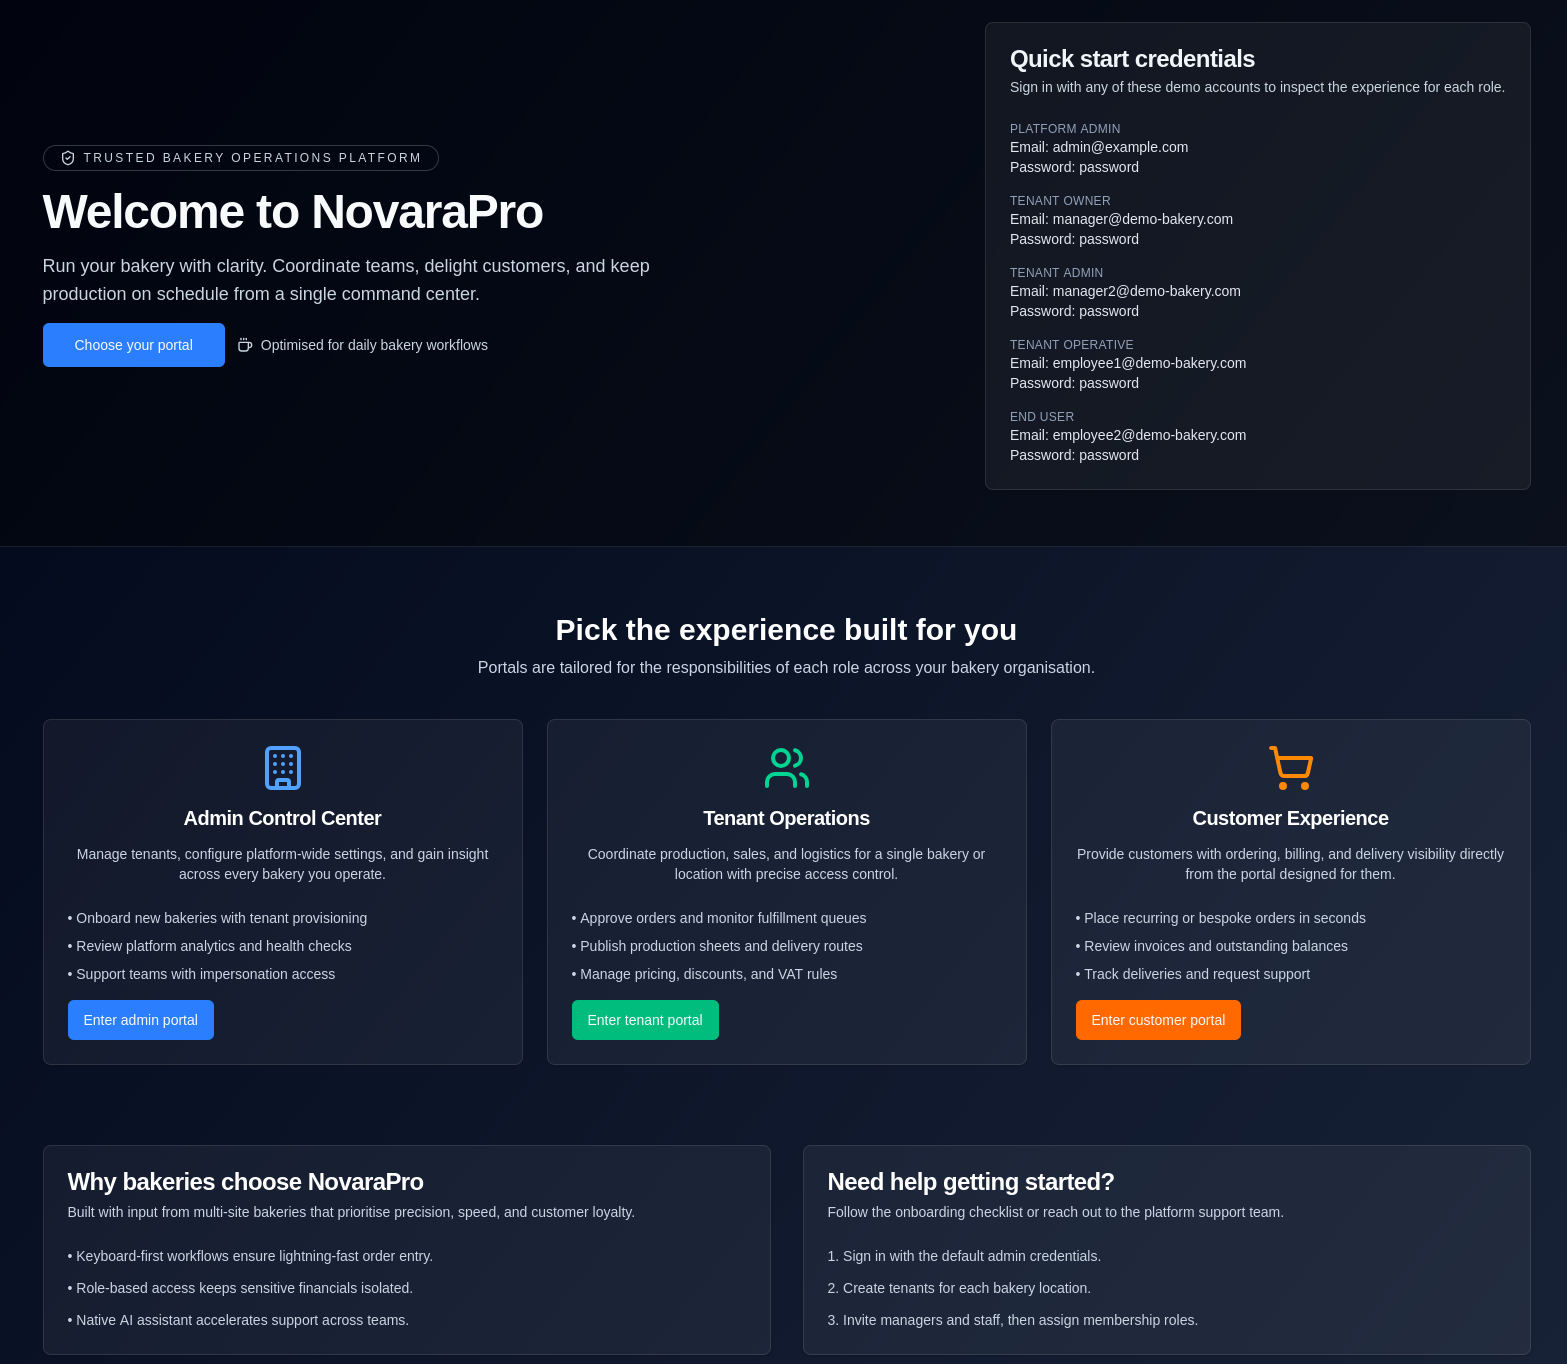1567x1364 pixels.
Task: Click the Choose your portal button
Action: [x=133, y=345]
